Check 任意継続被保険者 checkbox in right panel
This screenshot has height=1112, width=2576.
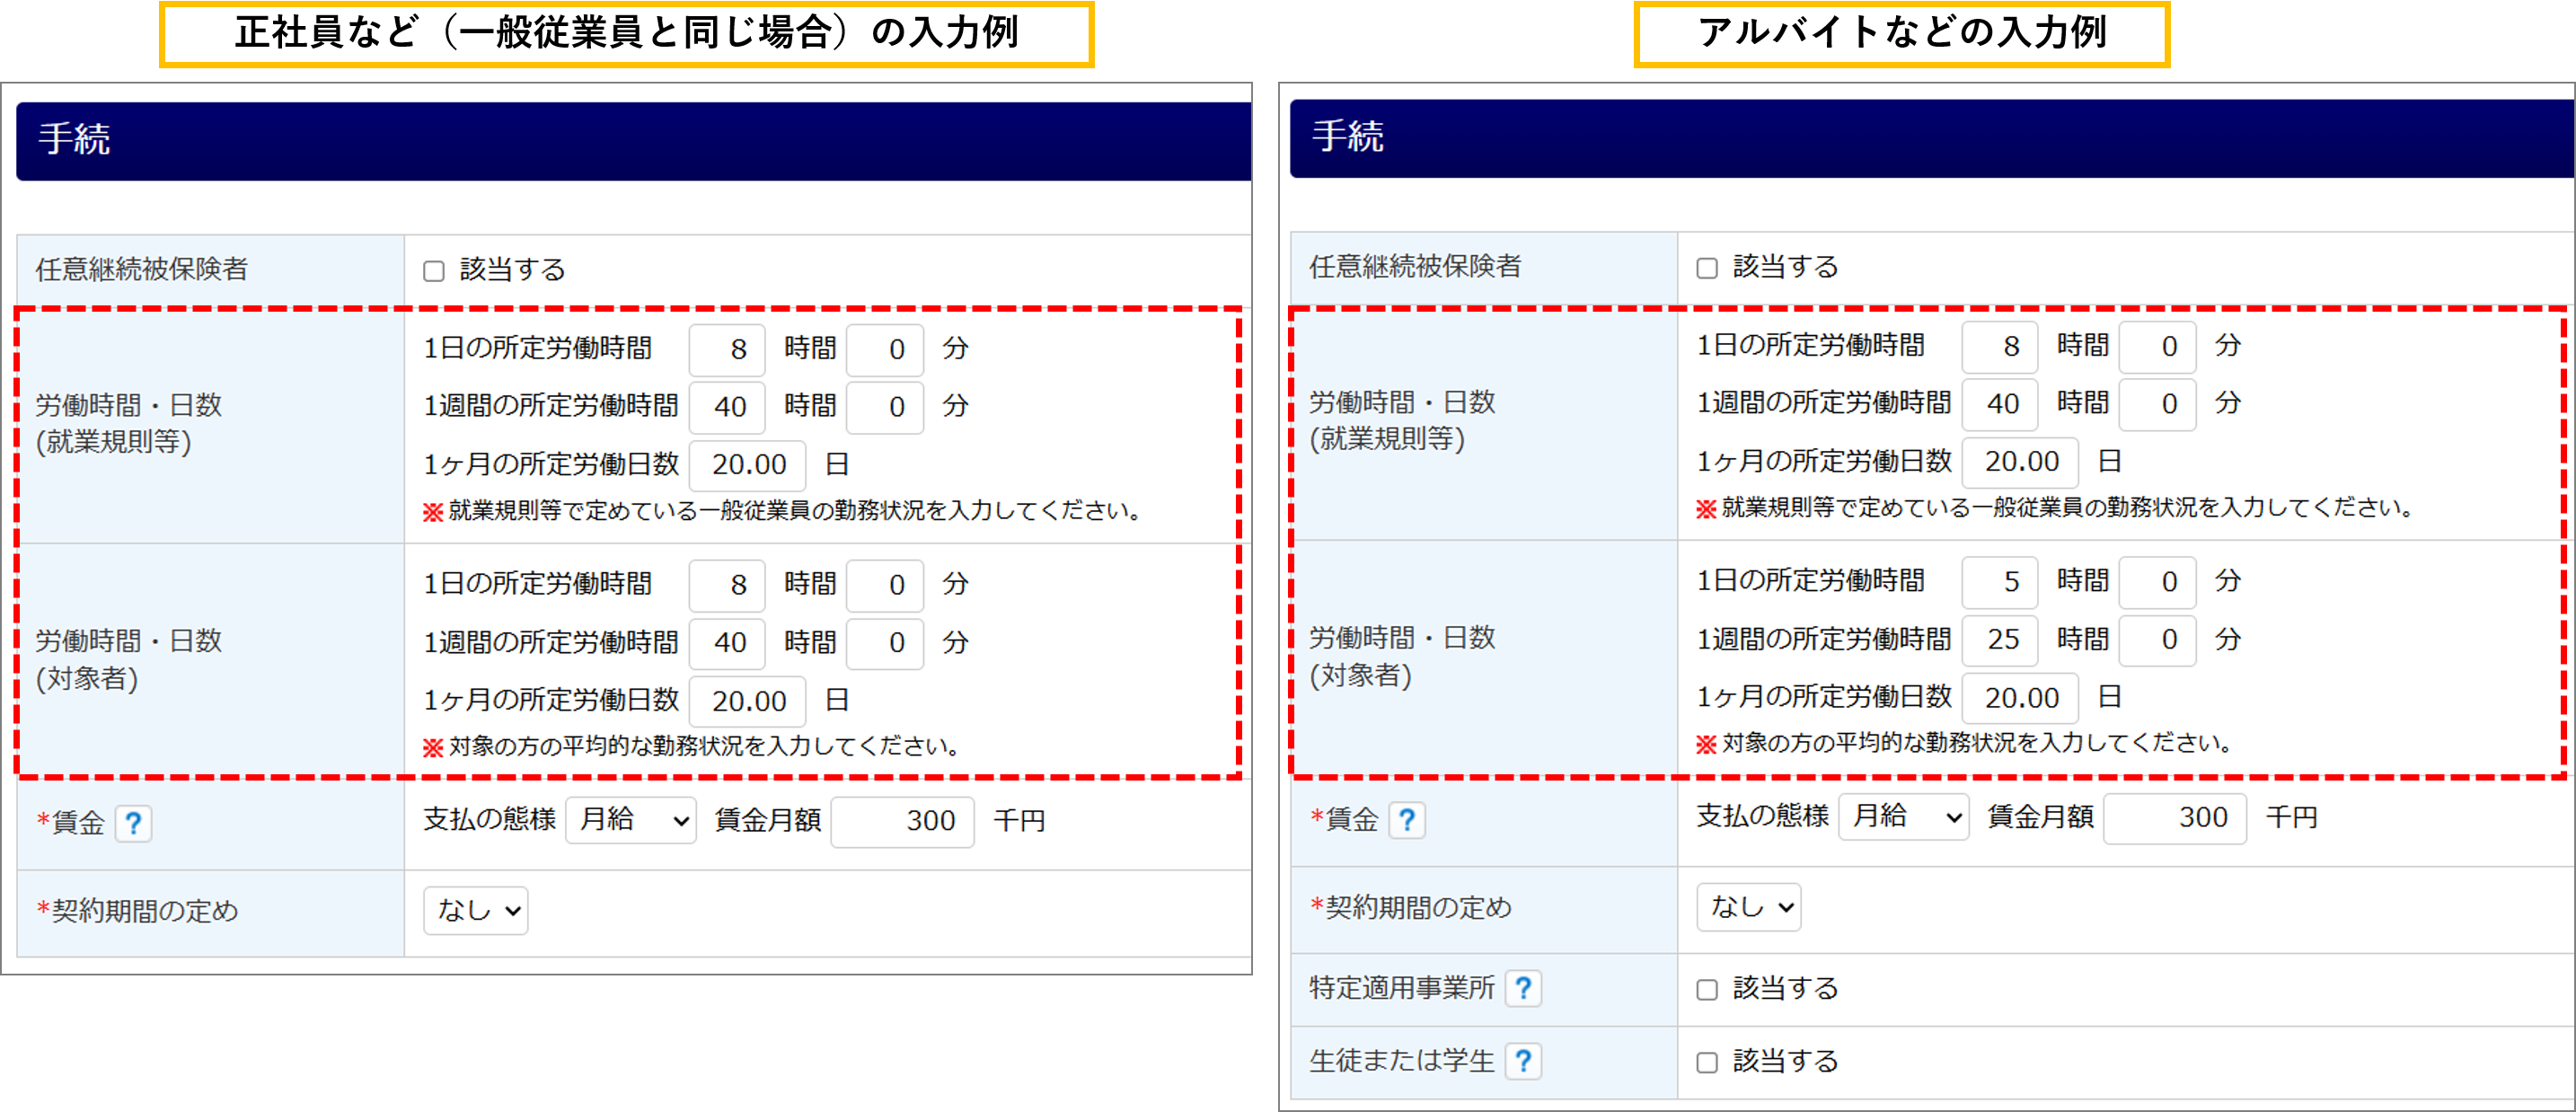click(1706, 268)
